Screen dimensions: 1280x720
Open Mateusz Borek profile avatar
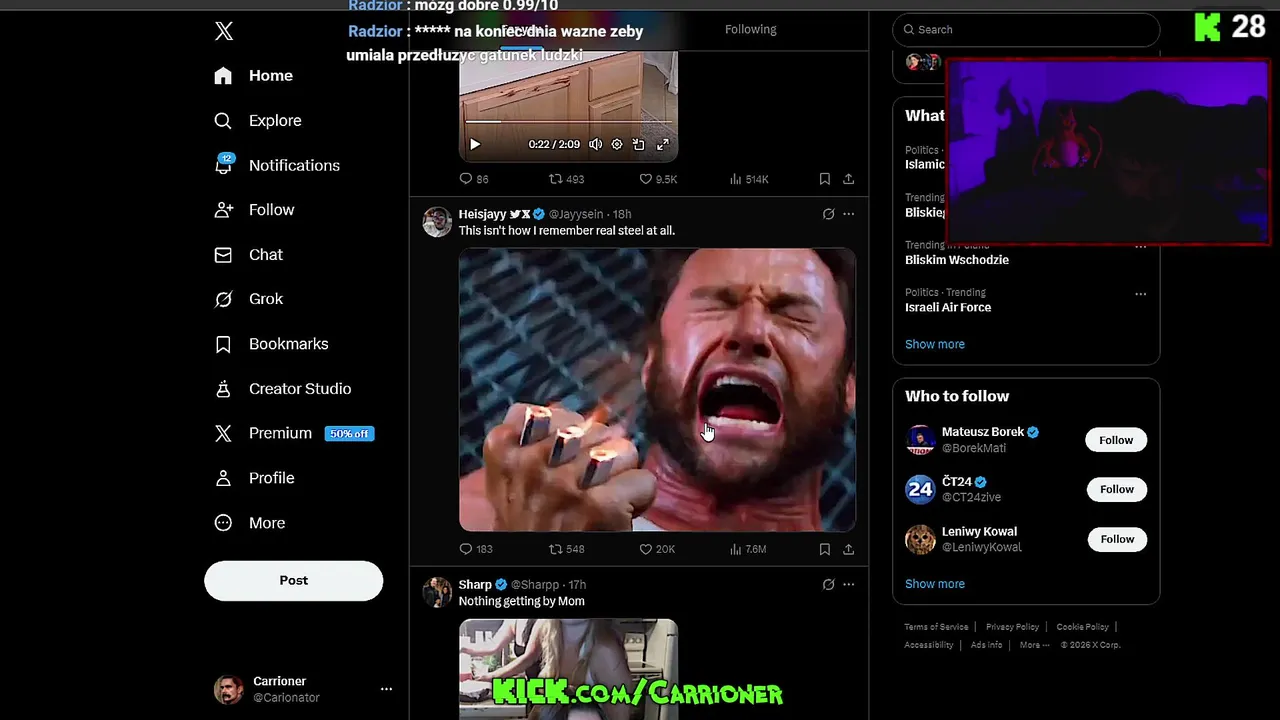pos(920,440)
